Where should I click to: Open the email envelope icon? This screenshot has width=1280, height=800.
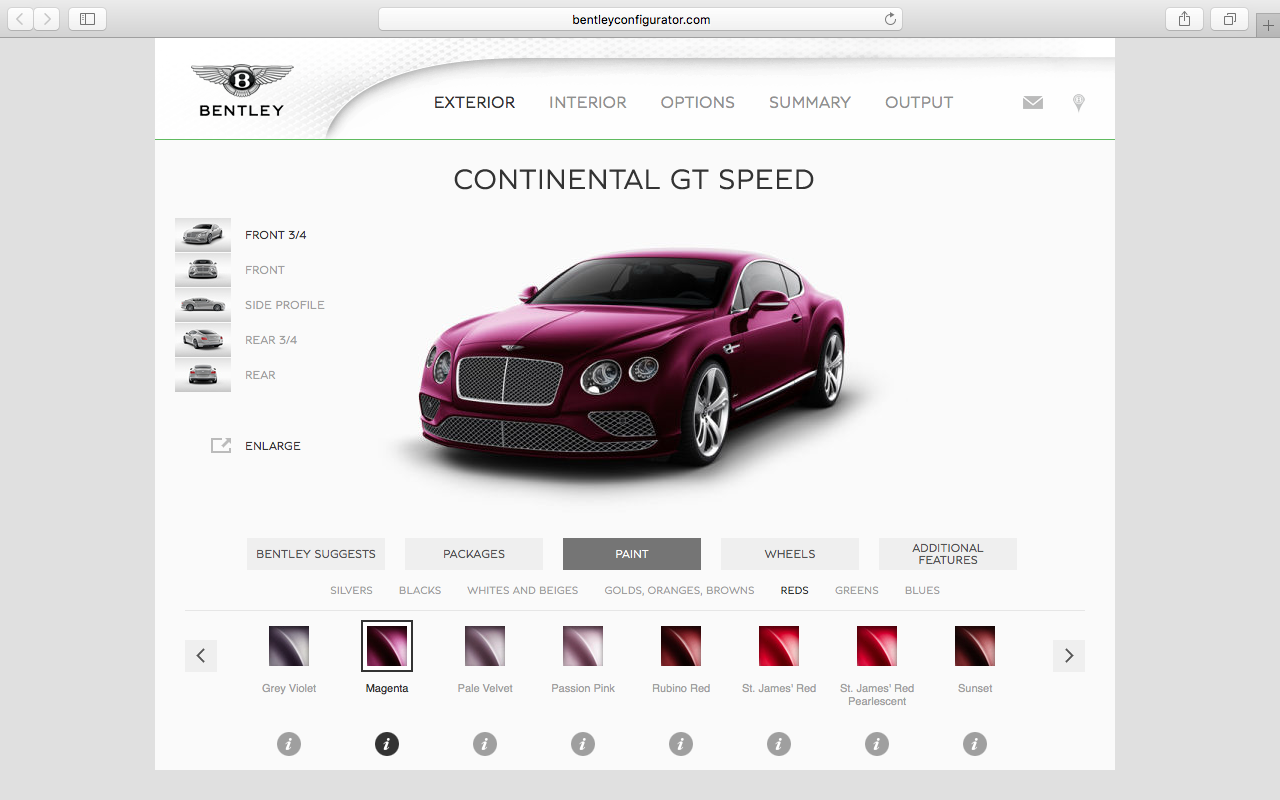[x=1033, y=102]
